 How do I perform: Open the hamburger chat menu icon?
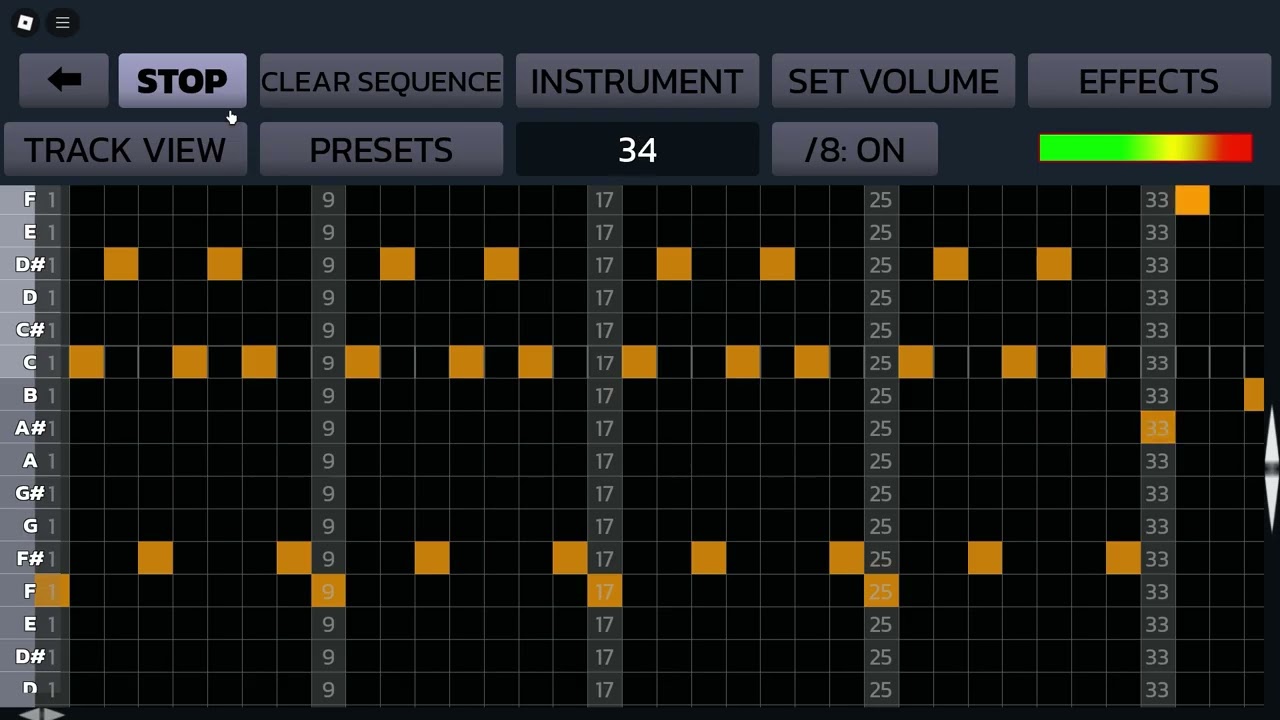tap(62, 22)
